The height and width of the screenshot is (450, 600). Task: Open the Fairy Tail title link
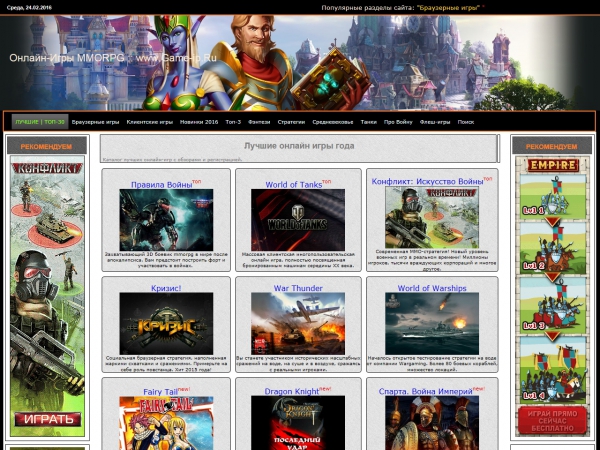tap(160, 392)
